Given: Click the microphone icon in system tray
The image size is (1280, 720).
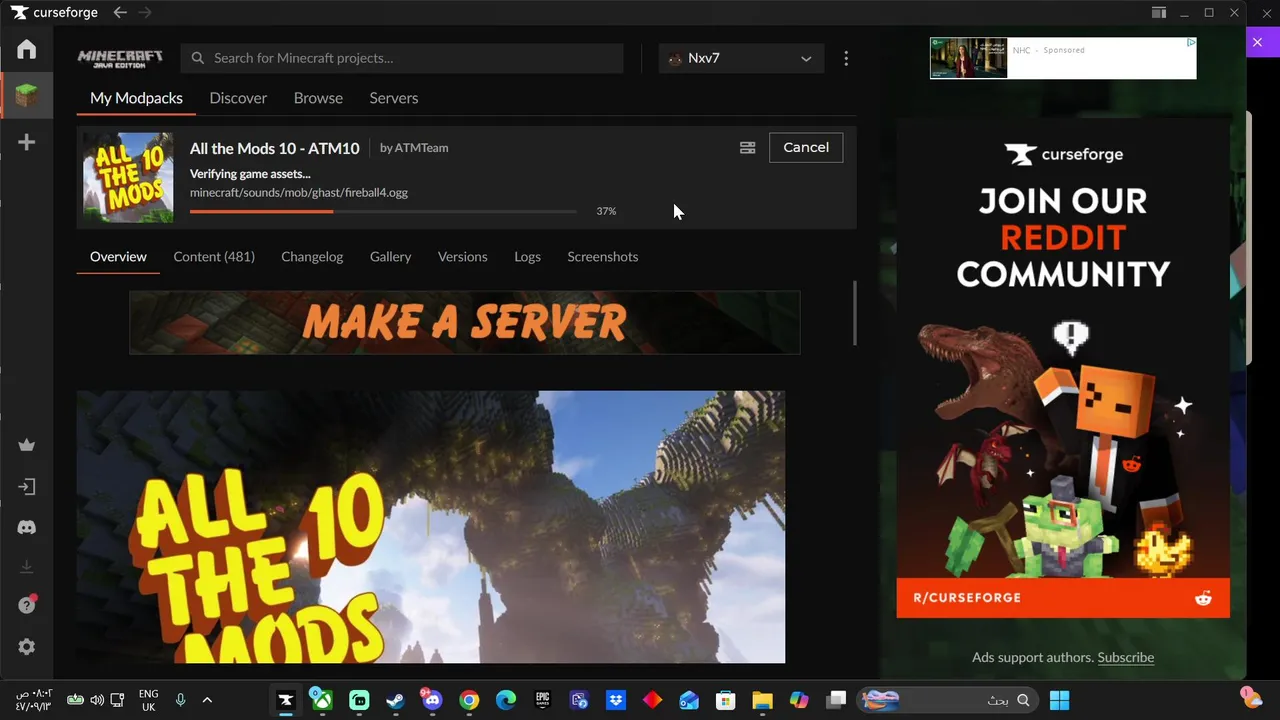Looking at the screenshot, I should 180,700.
